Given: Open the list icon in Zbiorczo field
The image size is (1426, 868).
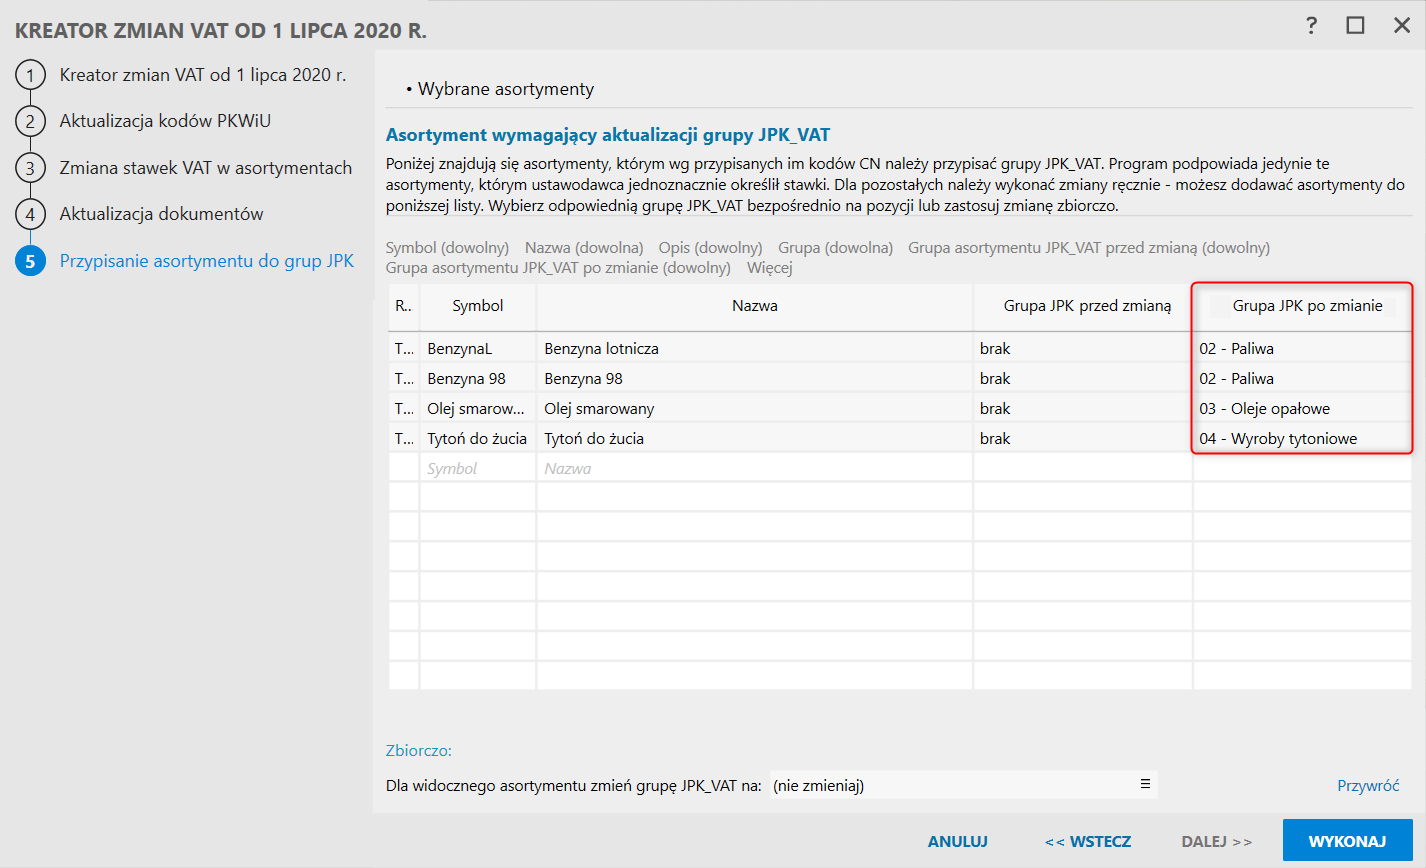Looking at the screenshot, I should 1145,785.
